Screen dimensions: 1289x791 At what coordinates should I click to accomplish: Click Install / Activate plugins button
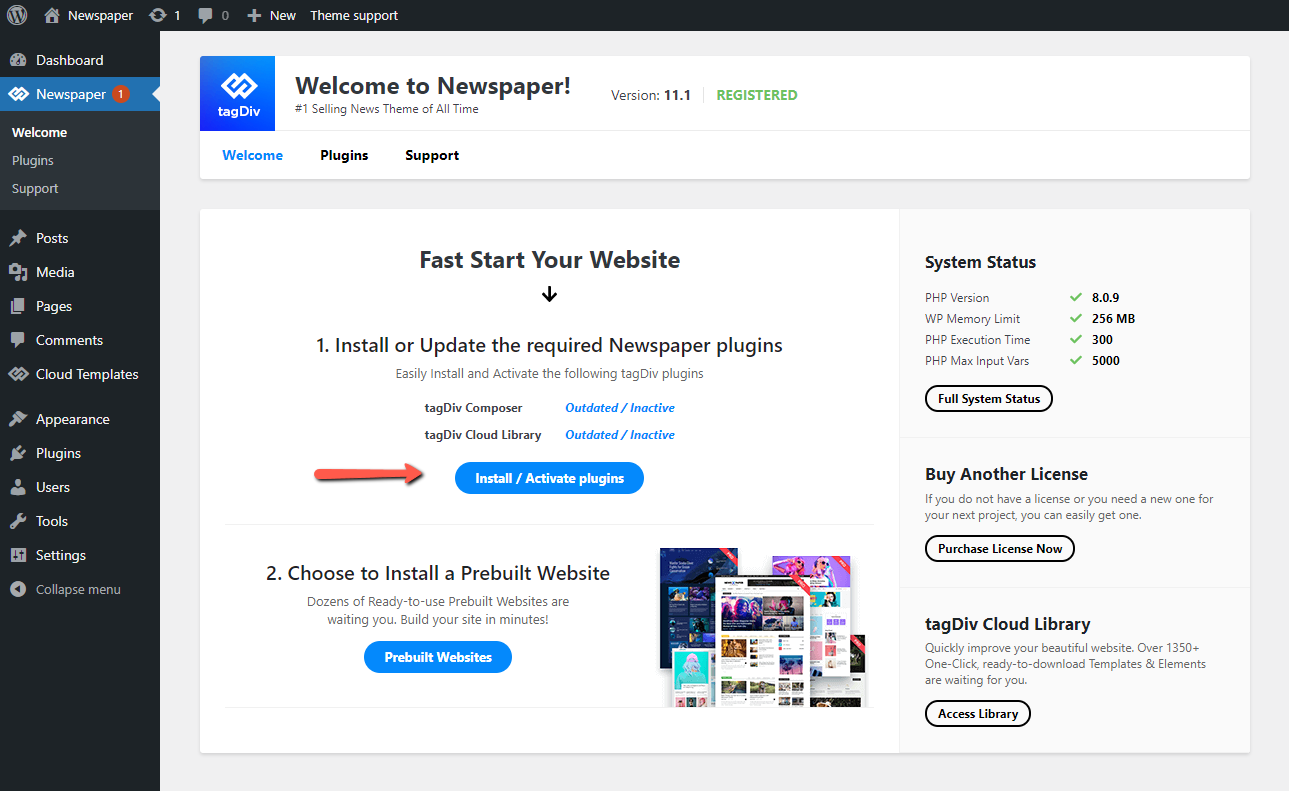549,478
